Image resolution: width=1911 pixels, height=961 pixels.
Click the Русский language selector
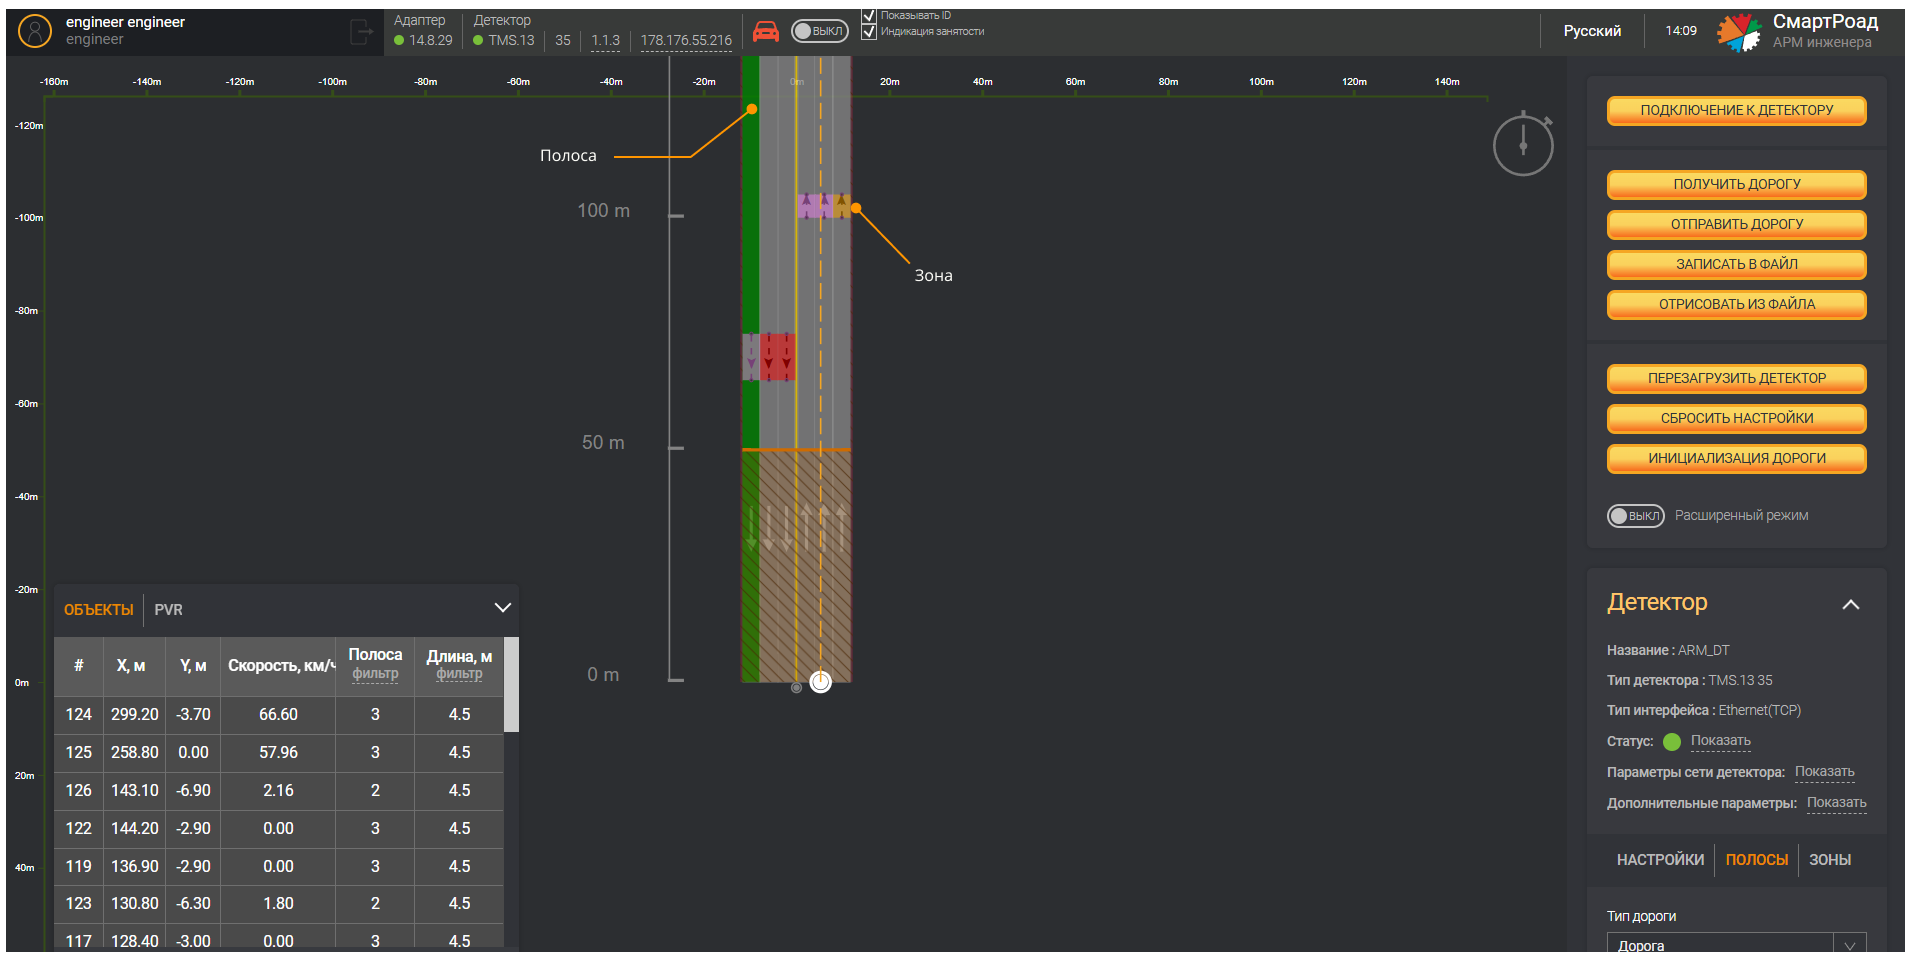click(x=1592, y=31)
